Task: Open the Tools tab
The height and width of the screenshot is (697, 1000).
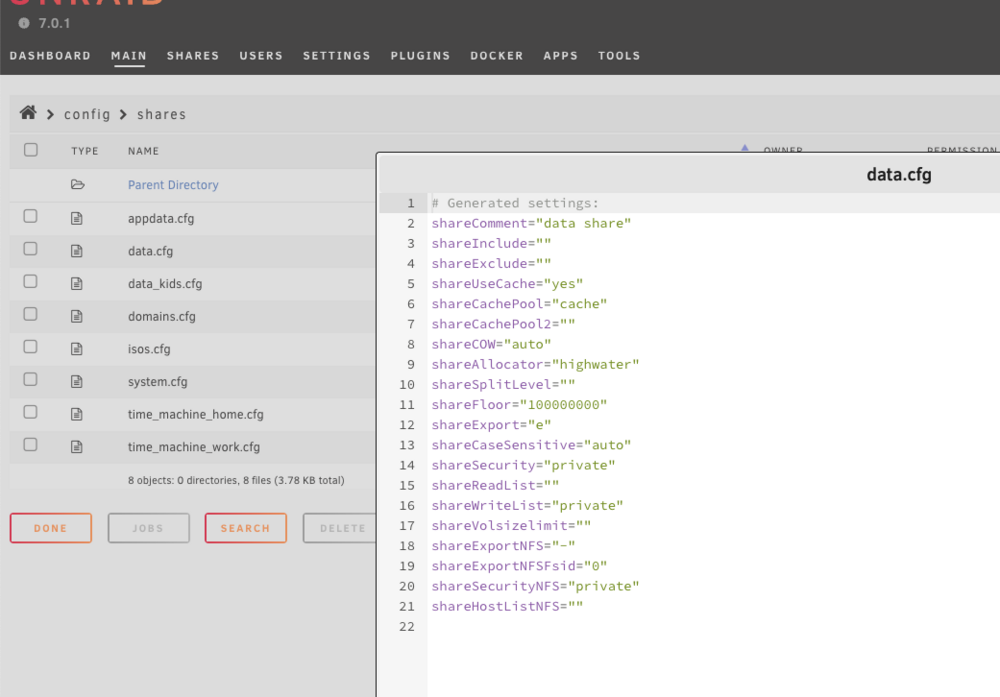Action: pyautogui.click(x=619, y=55)
